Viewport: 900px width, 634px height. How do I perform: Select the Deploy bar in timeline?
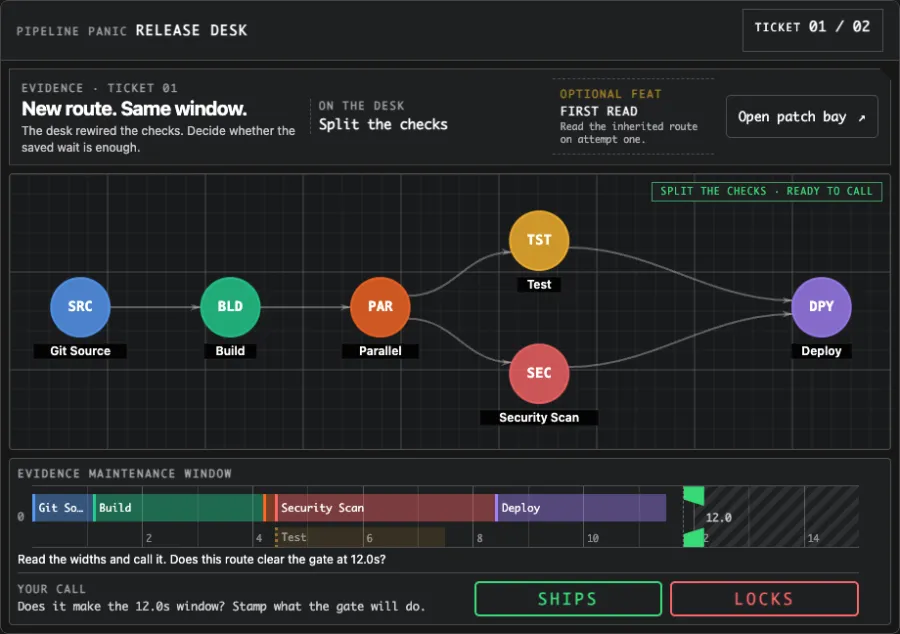(580, 508)
